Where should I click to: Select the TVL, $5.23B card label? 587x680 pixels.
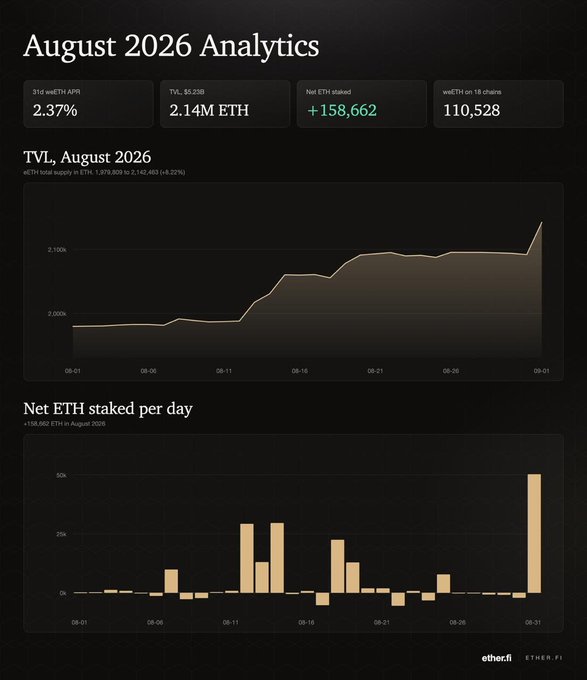coord(187,92)
